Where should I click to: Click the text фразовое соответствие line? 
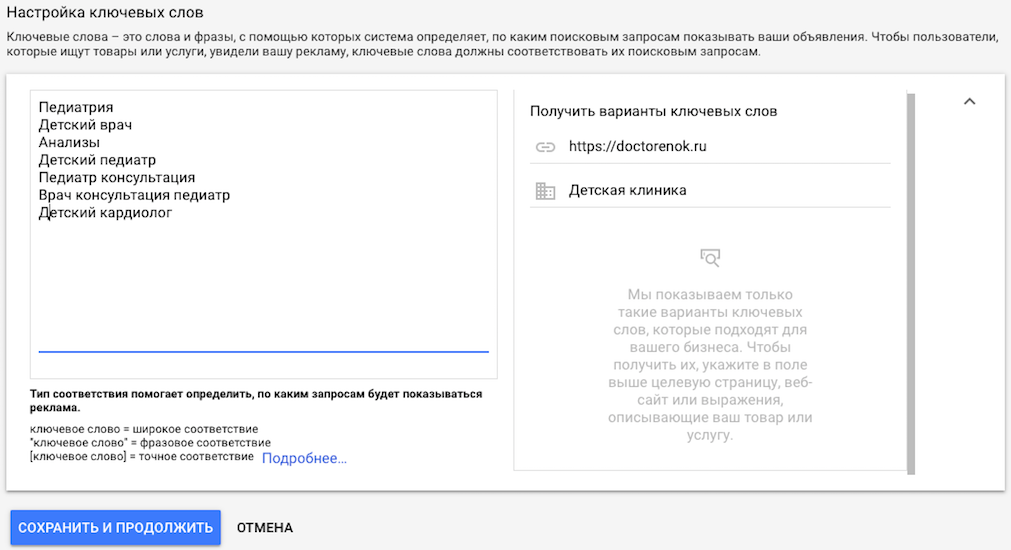tap(150, 443)
